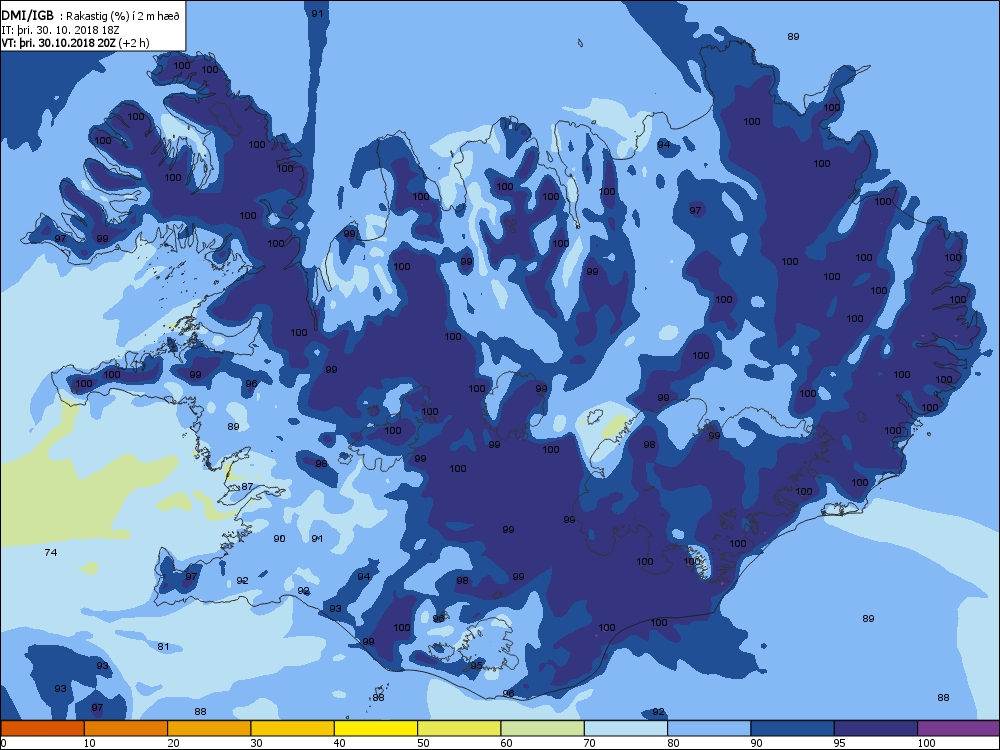Click the legend tick label 30
Image resolution: width=1000 pixels, height=750 pixels.
(256, 743)
